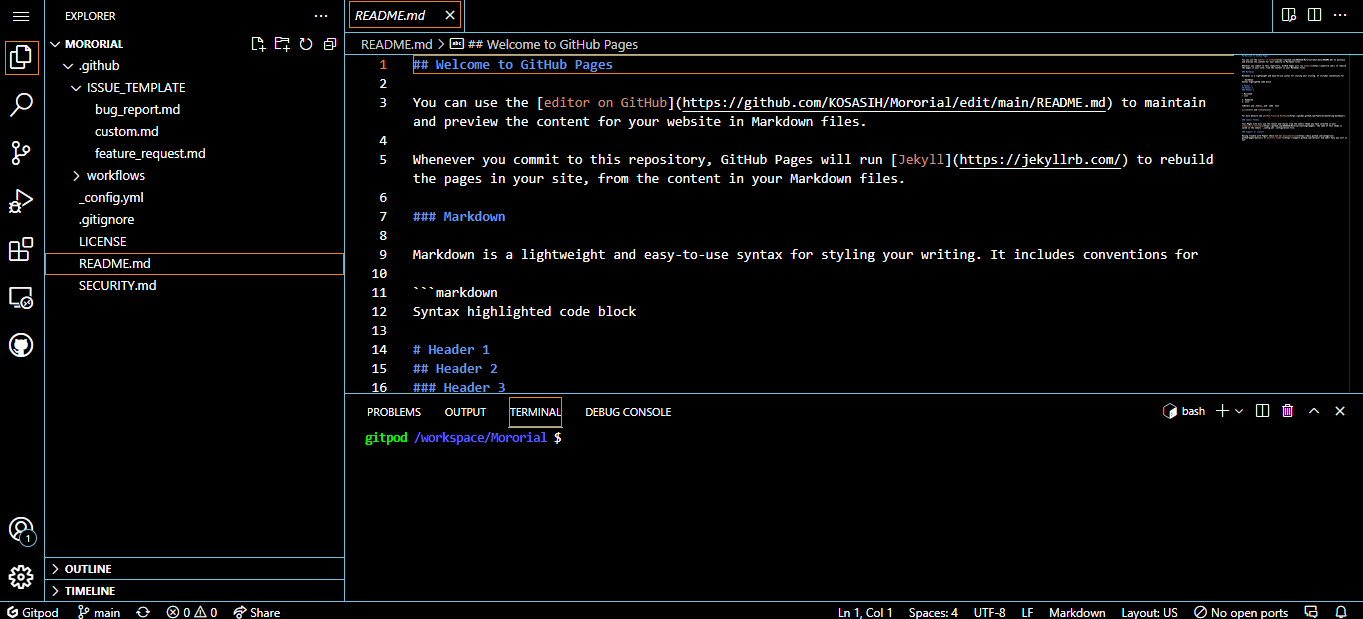Open editor more actions ellipsis
This screenshot has width=1363, height=619.
(x=1340, y=15)
